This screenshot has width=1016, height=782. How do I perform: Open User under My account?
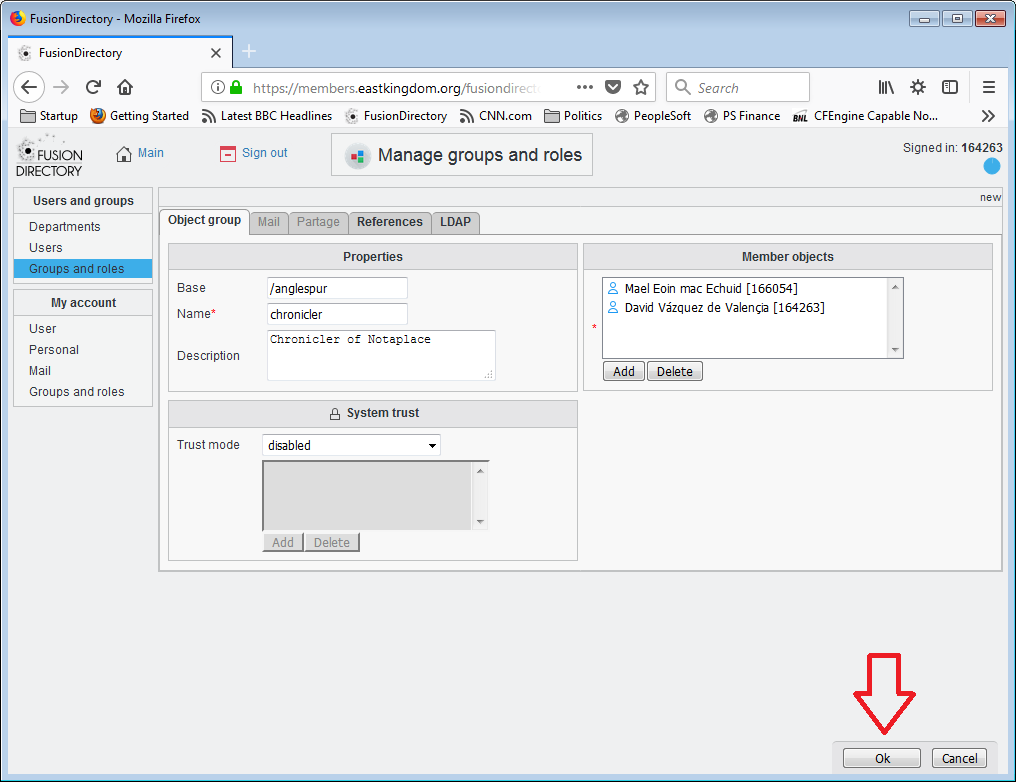tap(42, 328)
